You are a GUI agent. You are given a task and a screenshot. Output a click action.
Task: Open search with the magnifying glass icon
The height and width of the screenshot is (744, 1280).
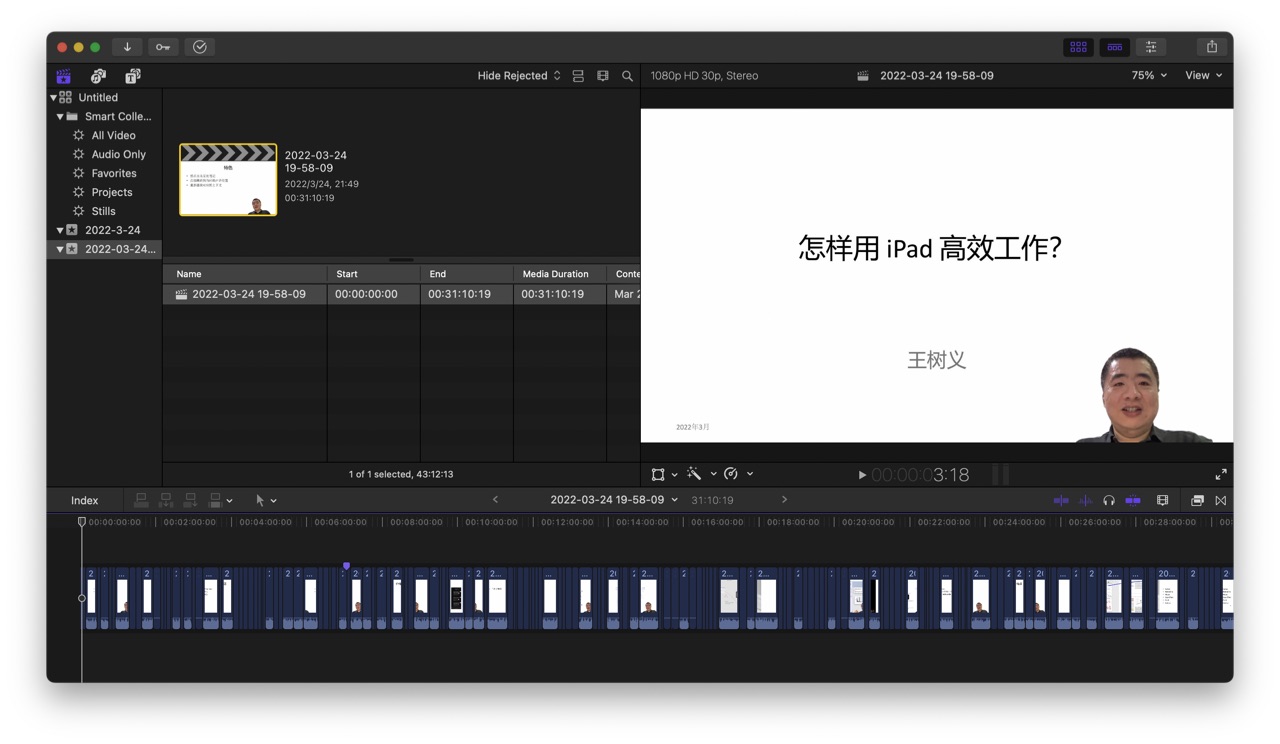click(627, 75)
